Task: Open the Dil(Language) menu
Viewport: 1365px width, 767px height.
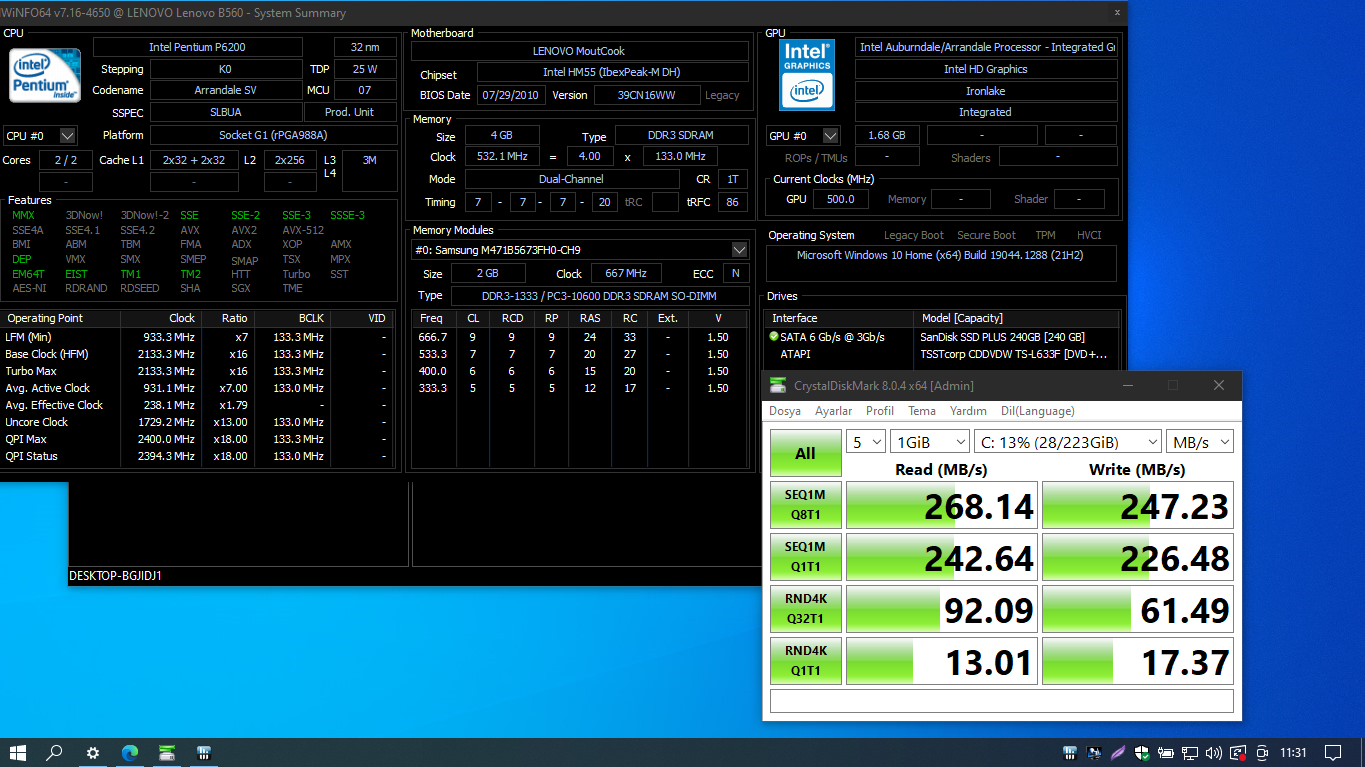Action: click(x=1038, y=411)
